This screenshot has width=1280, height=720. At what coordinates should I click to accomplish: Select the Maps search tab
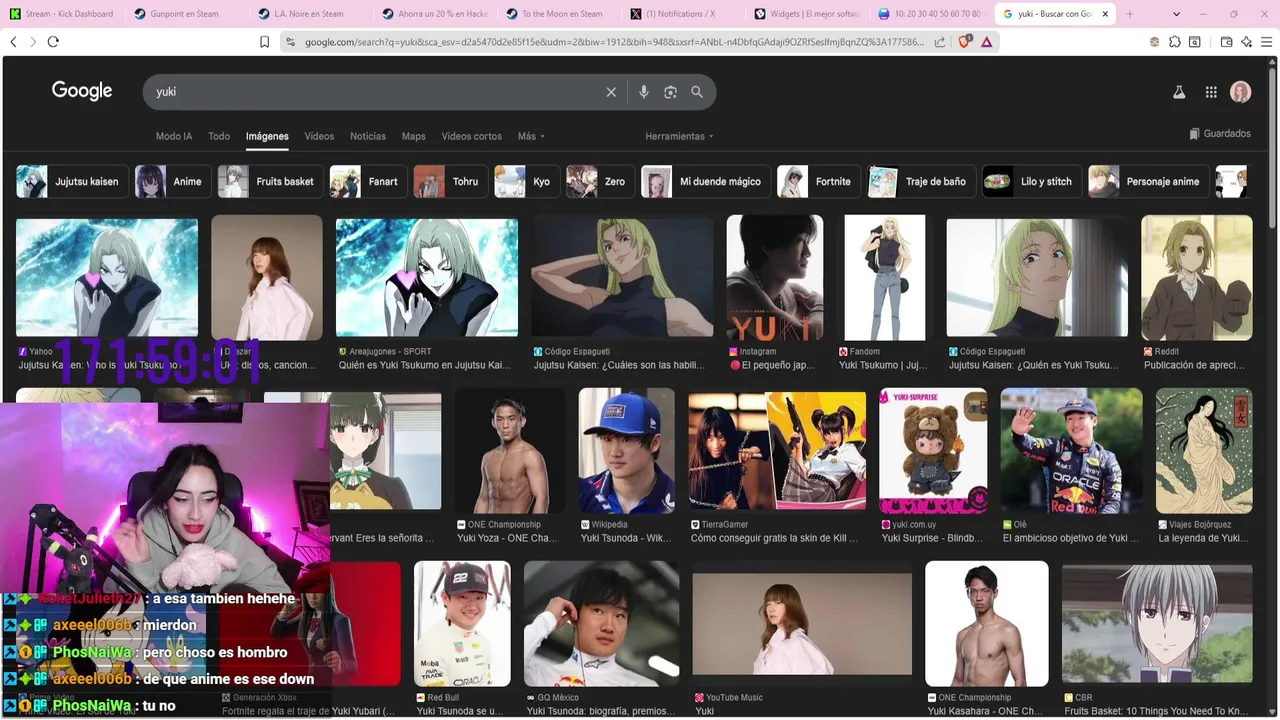click(x=414, y=136)
